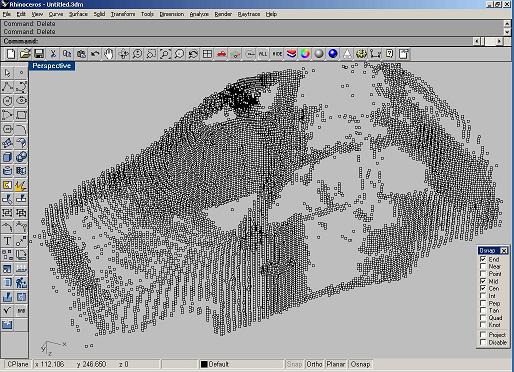The width and height of the screenshot is (514, 372).
Task: Select the Pan hand tool
Action: click(109, 54)
